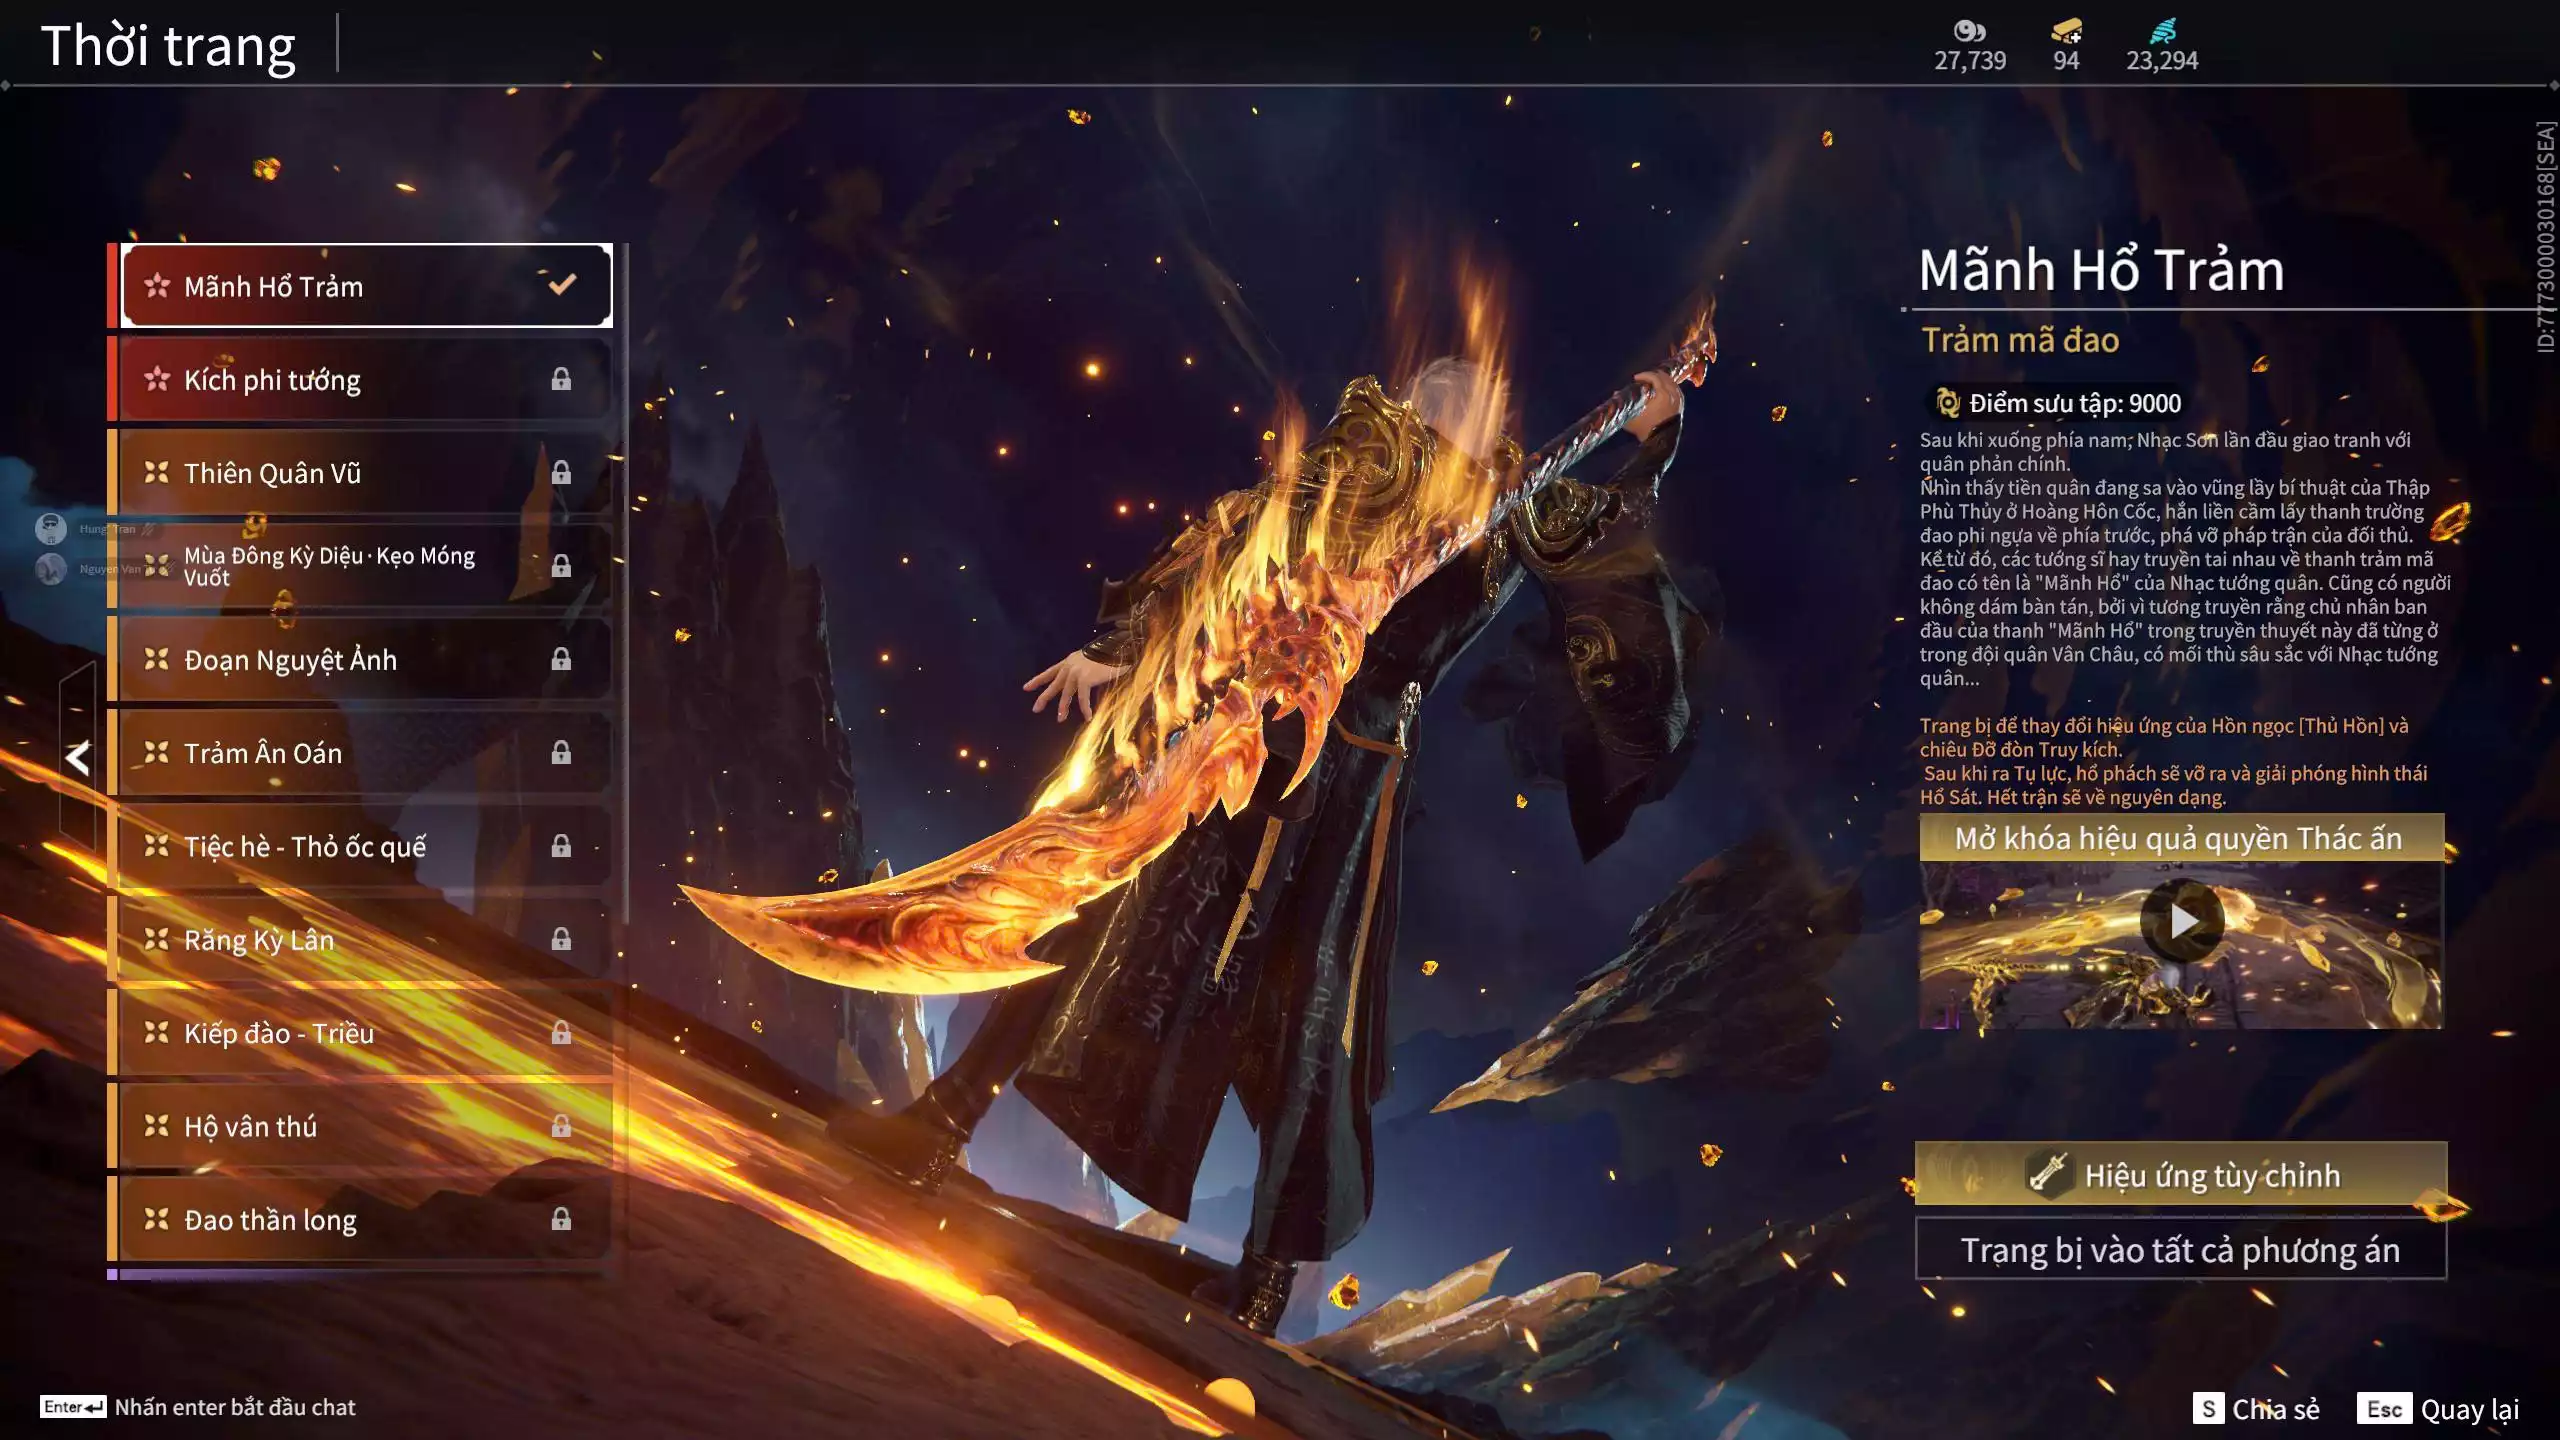The height and width of the screenshot is (1440, 2560).
Task: Play the Thác ấn effect preview video
Action: point(2182,921)
